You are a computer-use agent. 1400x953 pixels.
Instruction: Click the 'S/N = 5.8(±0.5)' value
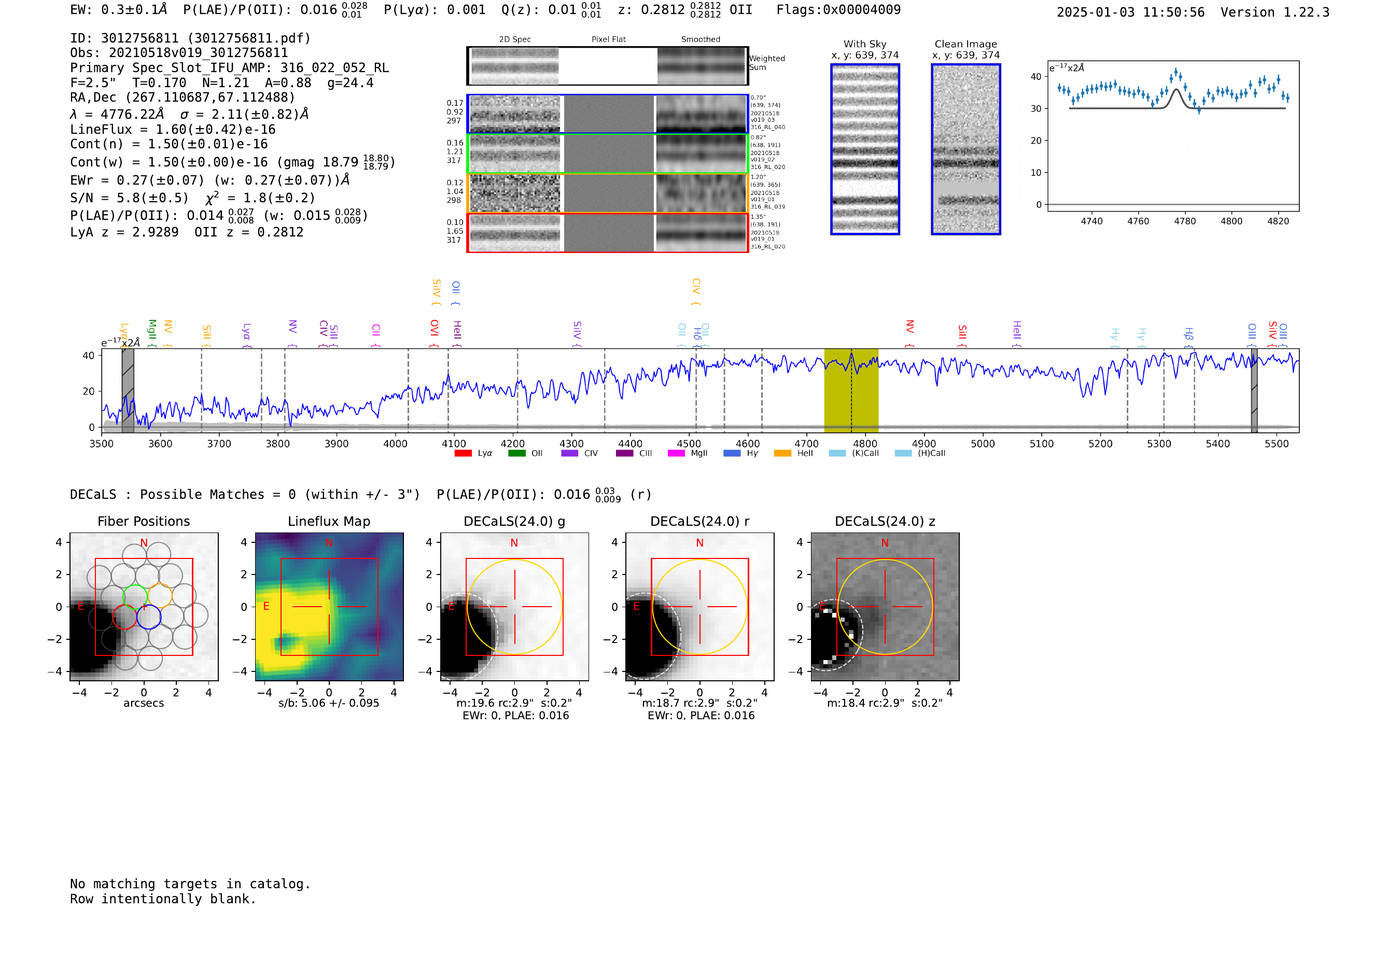point(129,198)
